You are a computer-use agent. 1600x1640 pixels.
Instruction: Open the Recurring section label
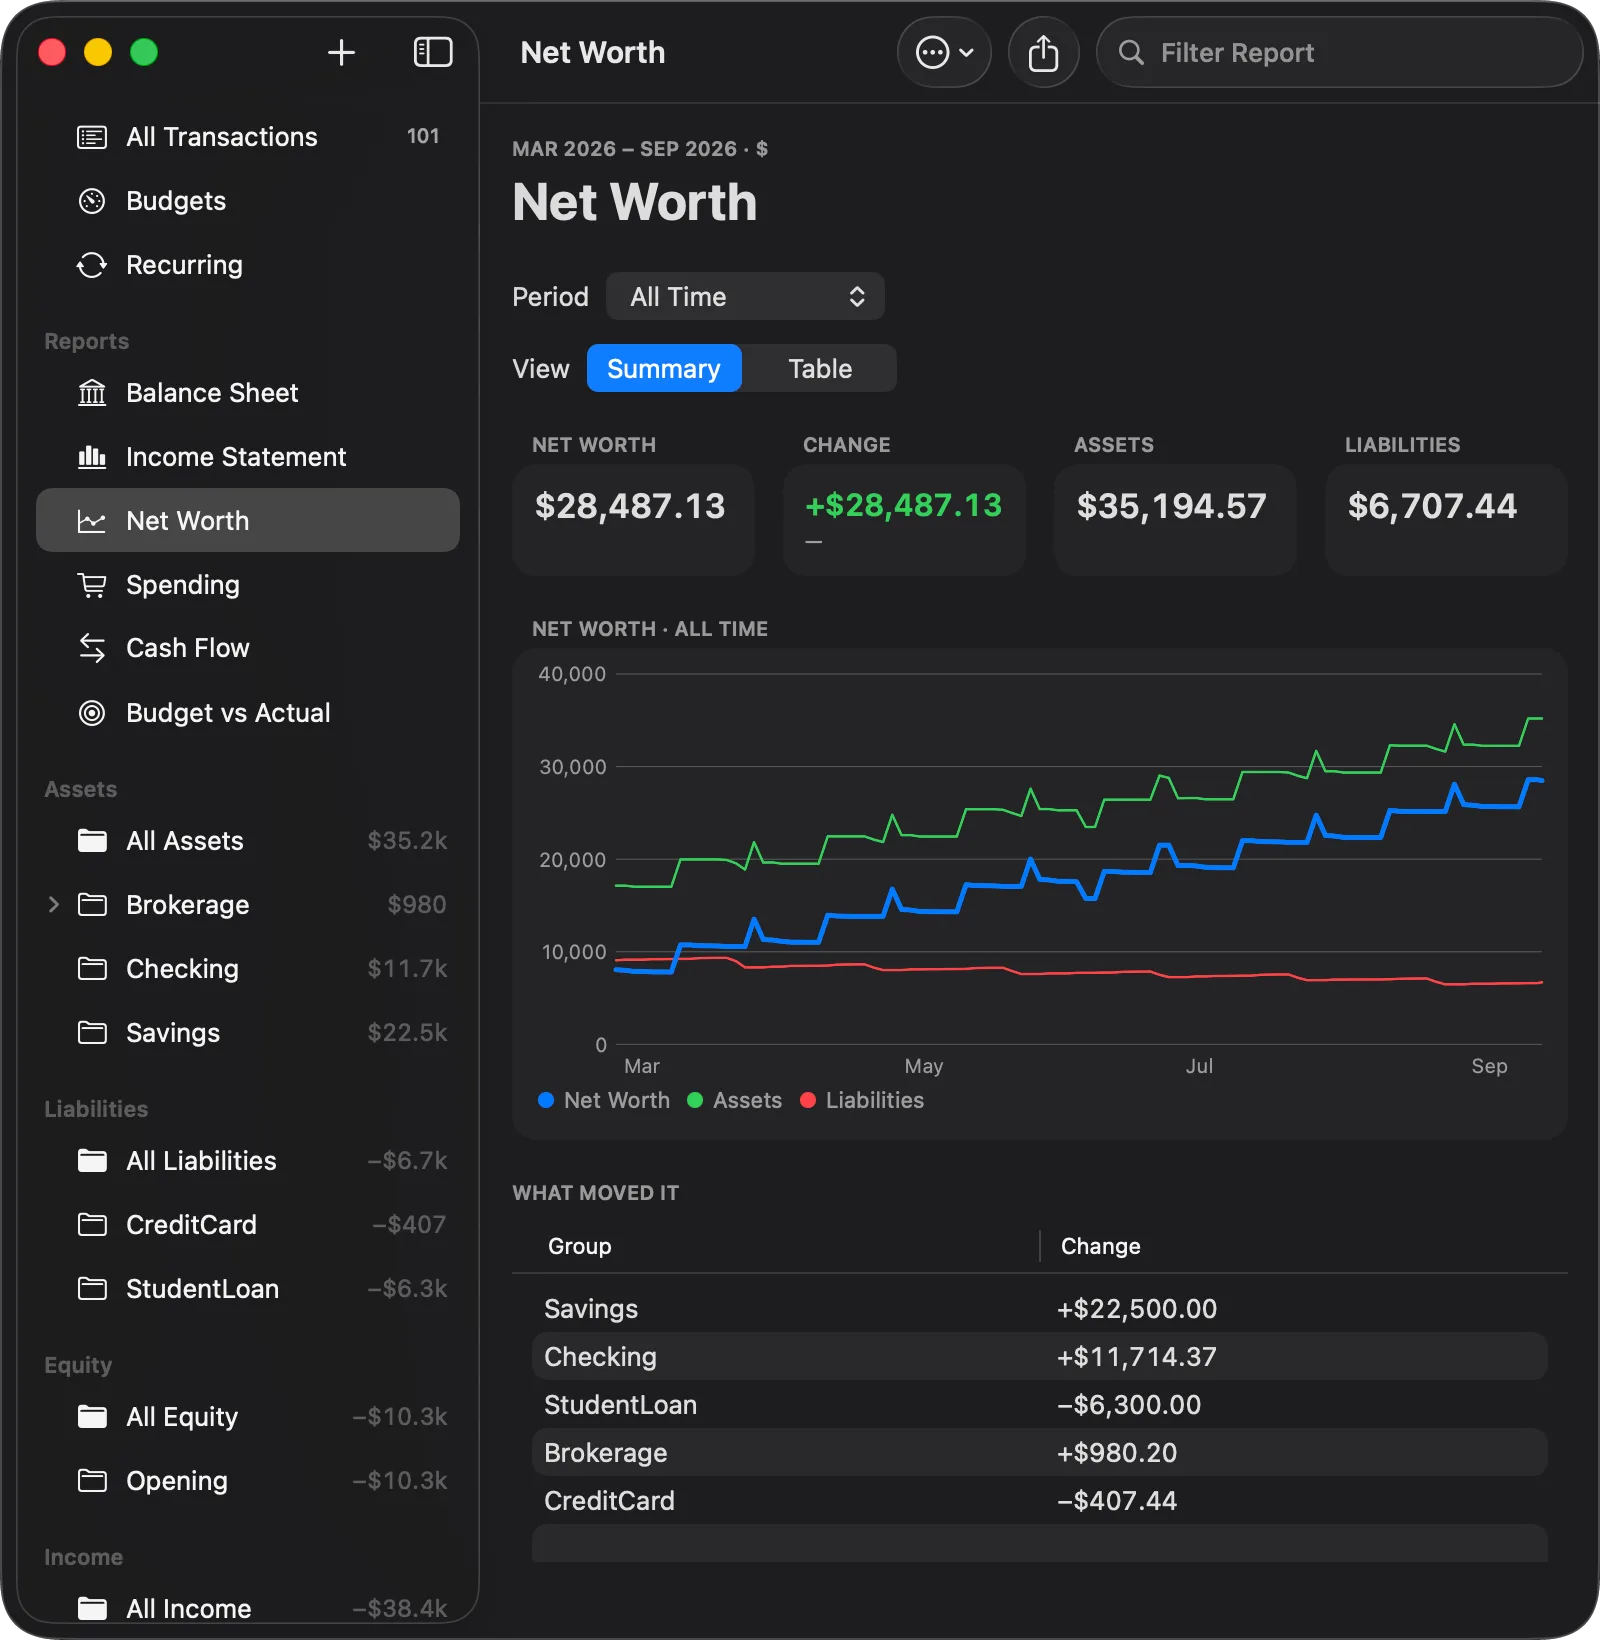[x=184, y=265]
